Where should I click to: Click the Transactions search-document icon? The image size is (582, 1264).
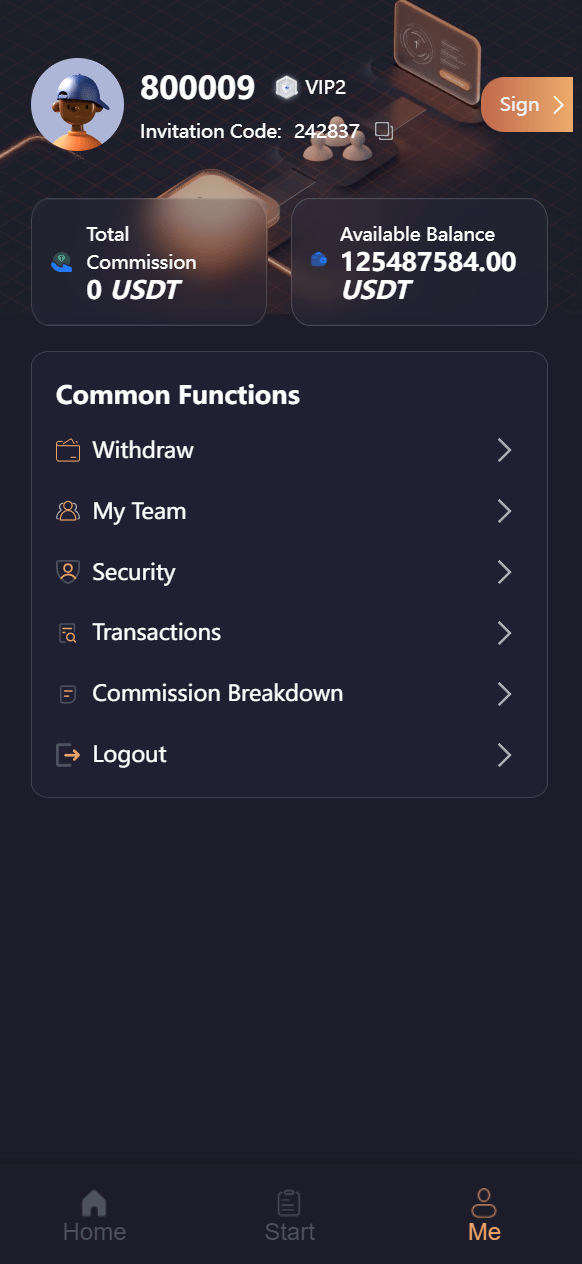click(68, 633)
